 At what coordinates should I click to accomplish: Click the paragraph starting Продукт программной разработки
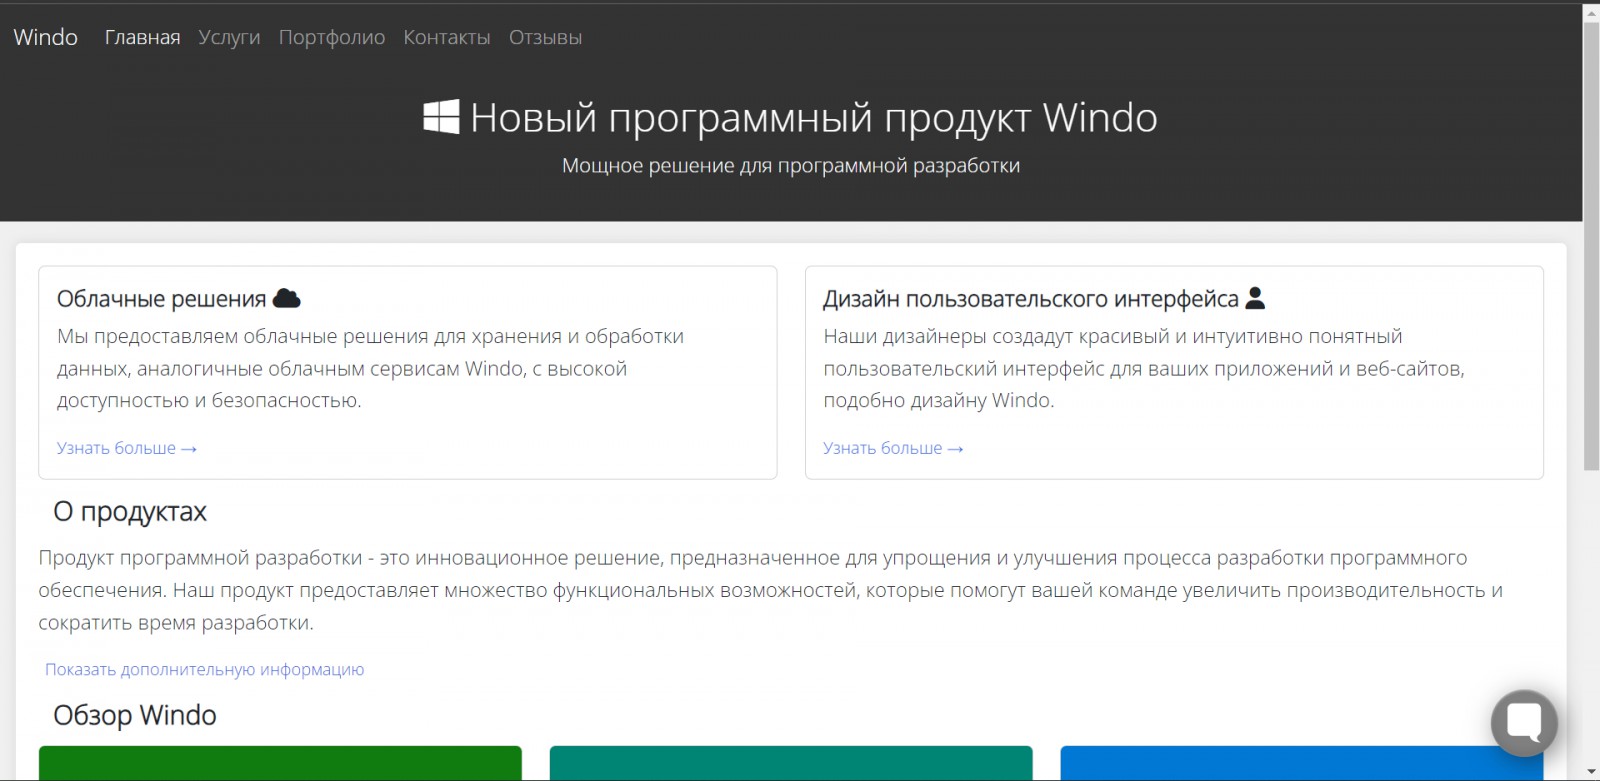[771, 590]
